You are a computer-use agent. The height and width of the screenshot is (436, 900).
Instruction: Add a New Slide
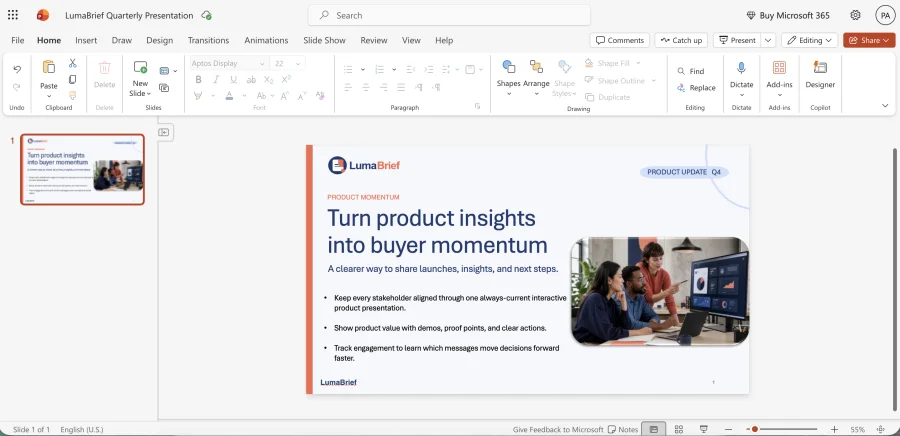point(140,79)
